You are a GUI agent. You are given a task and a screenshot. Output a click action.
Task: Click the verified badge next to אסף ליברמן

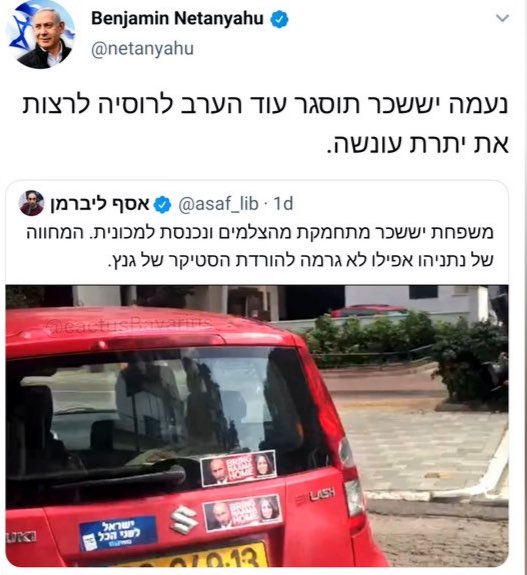162,204
